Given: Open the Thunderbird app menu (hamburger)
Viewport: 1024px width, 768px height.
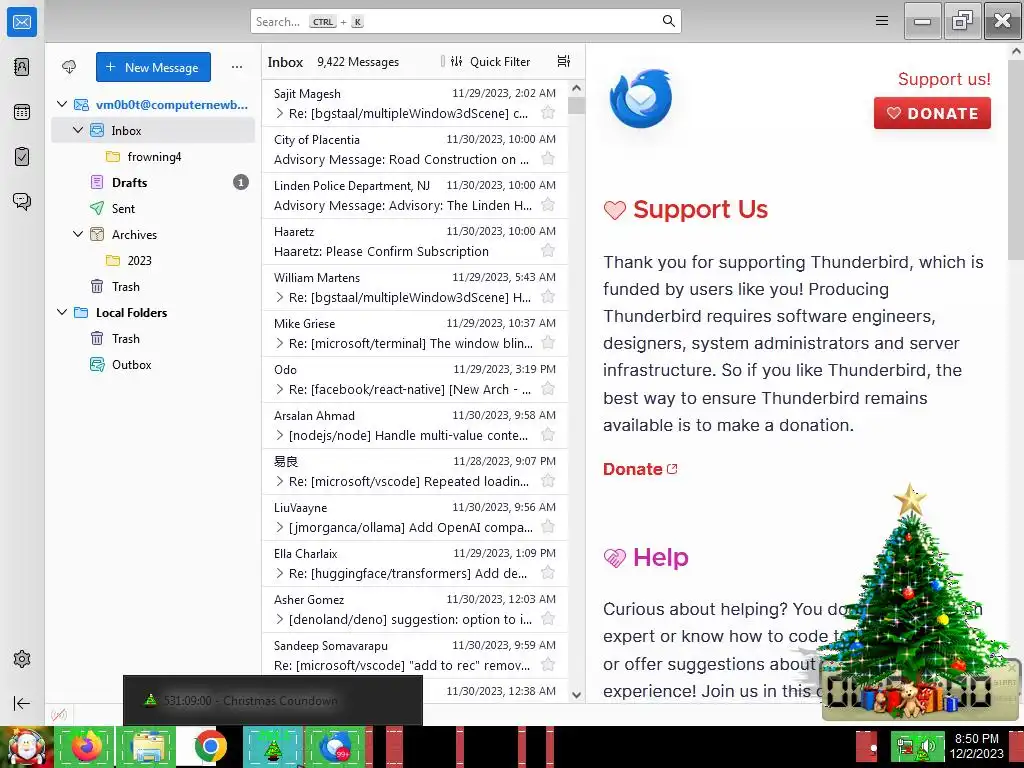Looking at the screenshot, I should tap(882, 21).
